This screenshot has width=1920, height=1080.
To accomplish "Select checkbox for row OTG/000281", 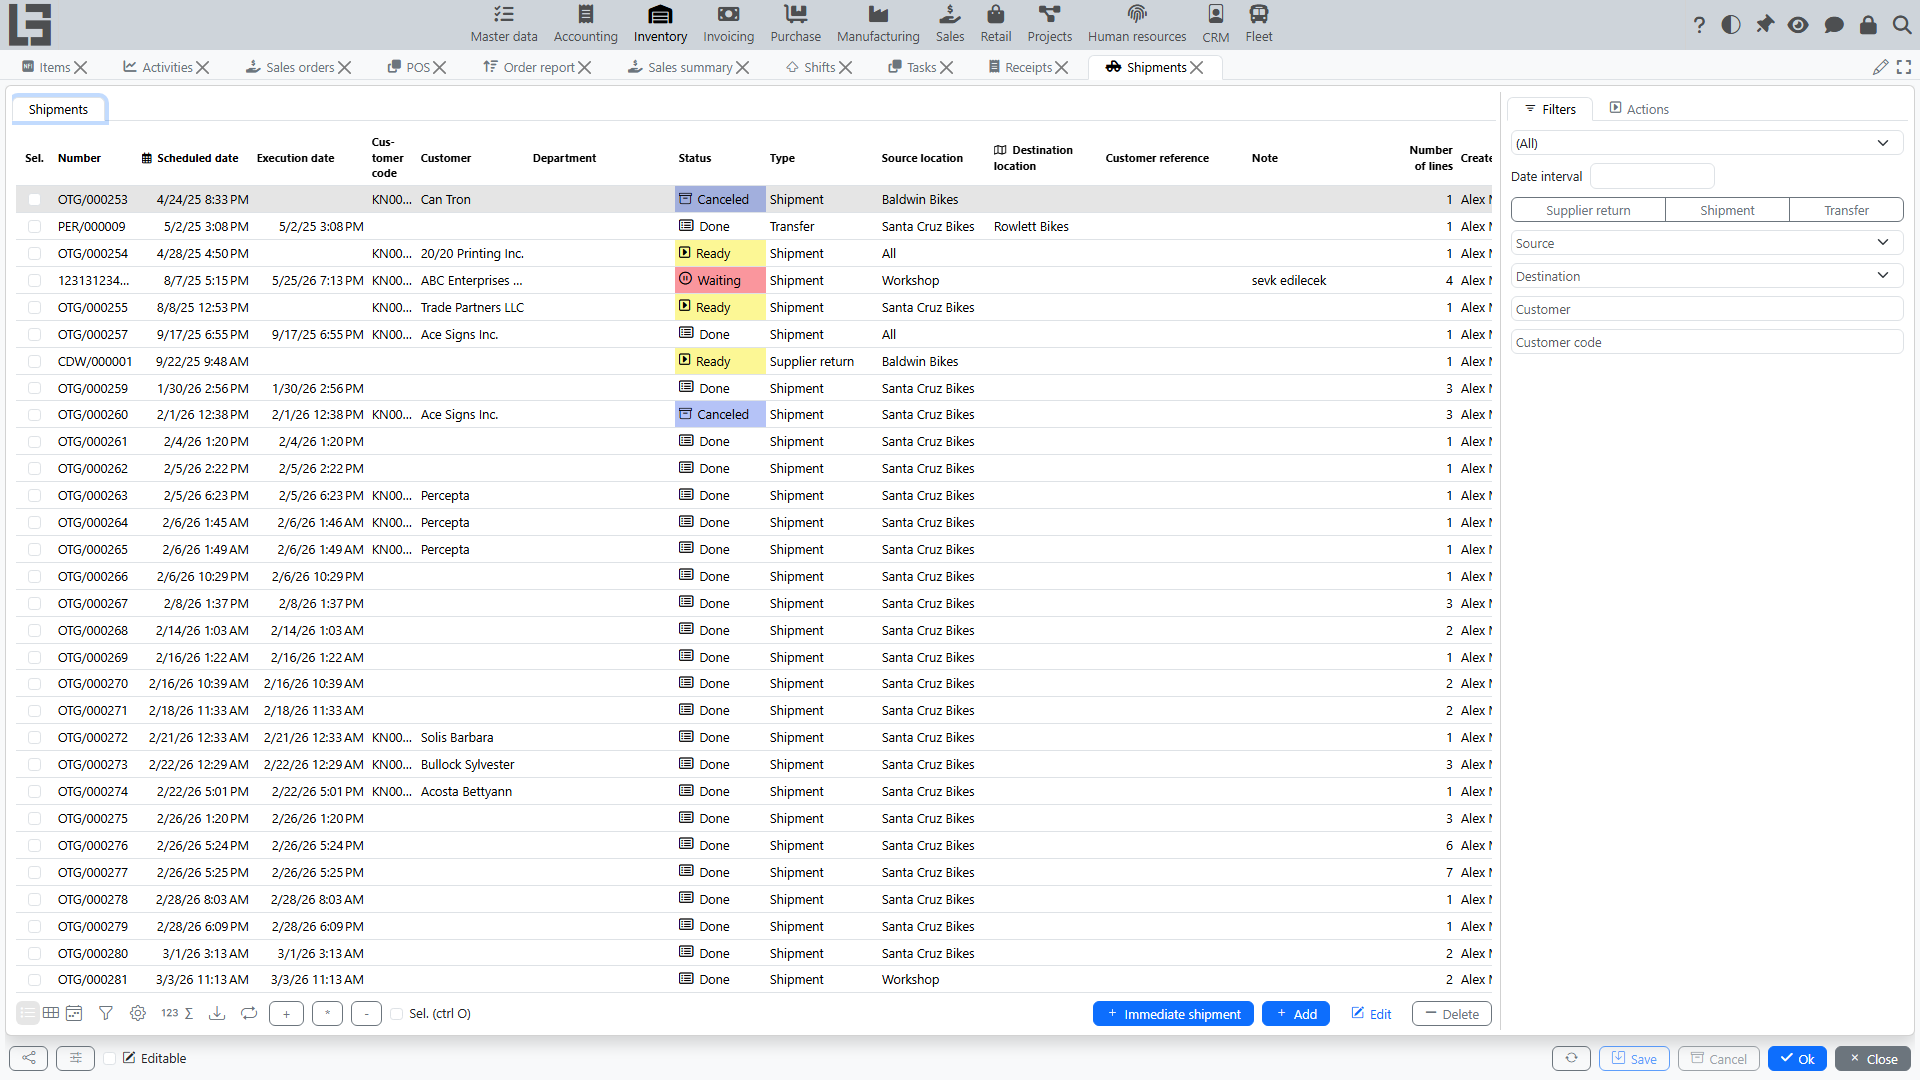I will 35,980.
